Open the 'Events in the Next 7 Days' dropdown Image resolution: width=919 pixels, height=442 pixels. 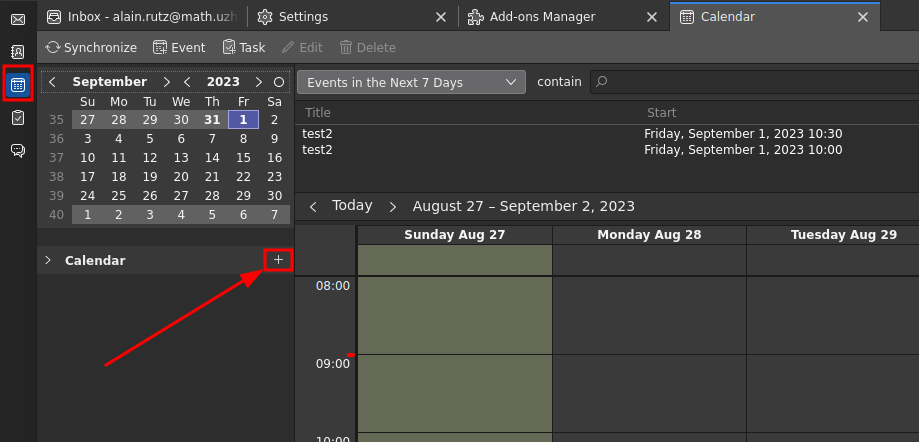click(x=411, y=82)
